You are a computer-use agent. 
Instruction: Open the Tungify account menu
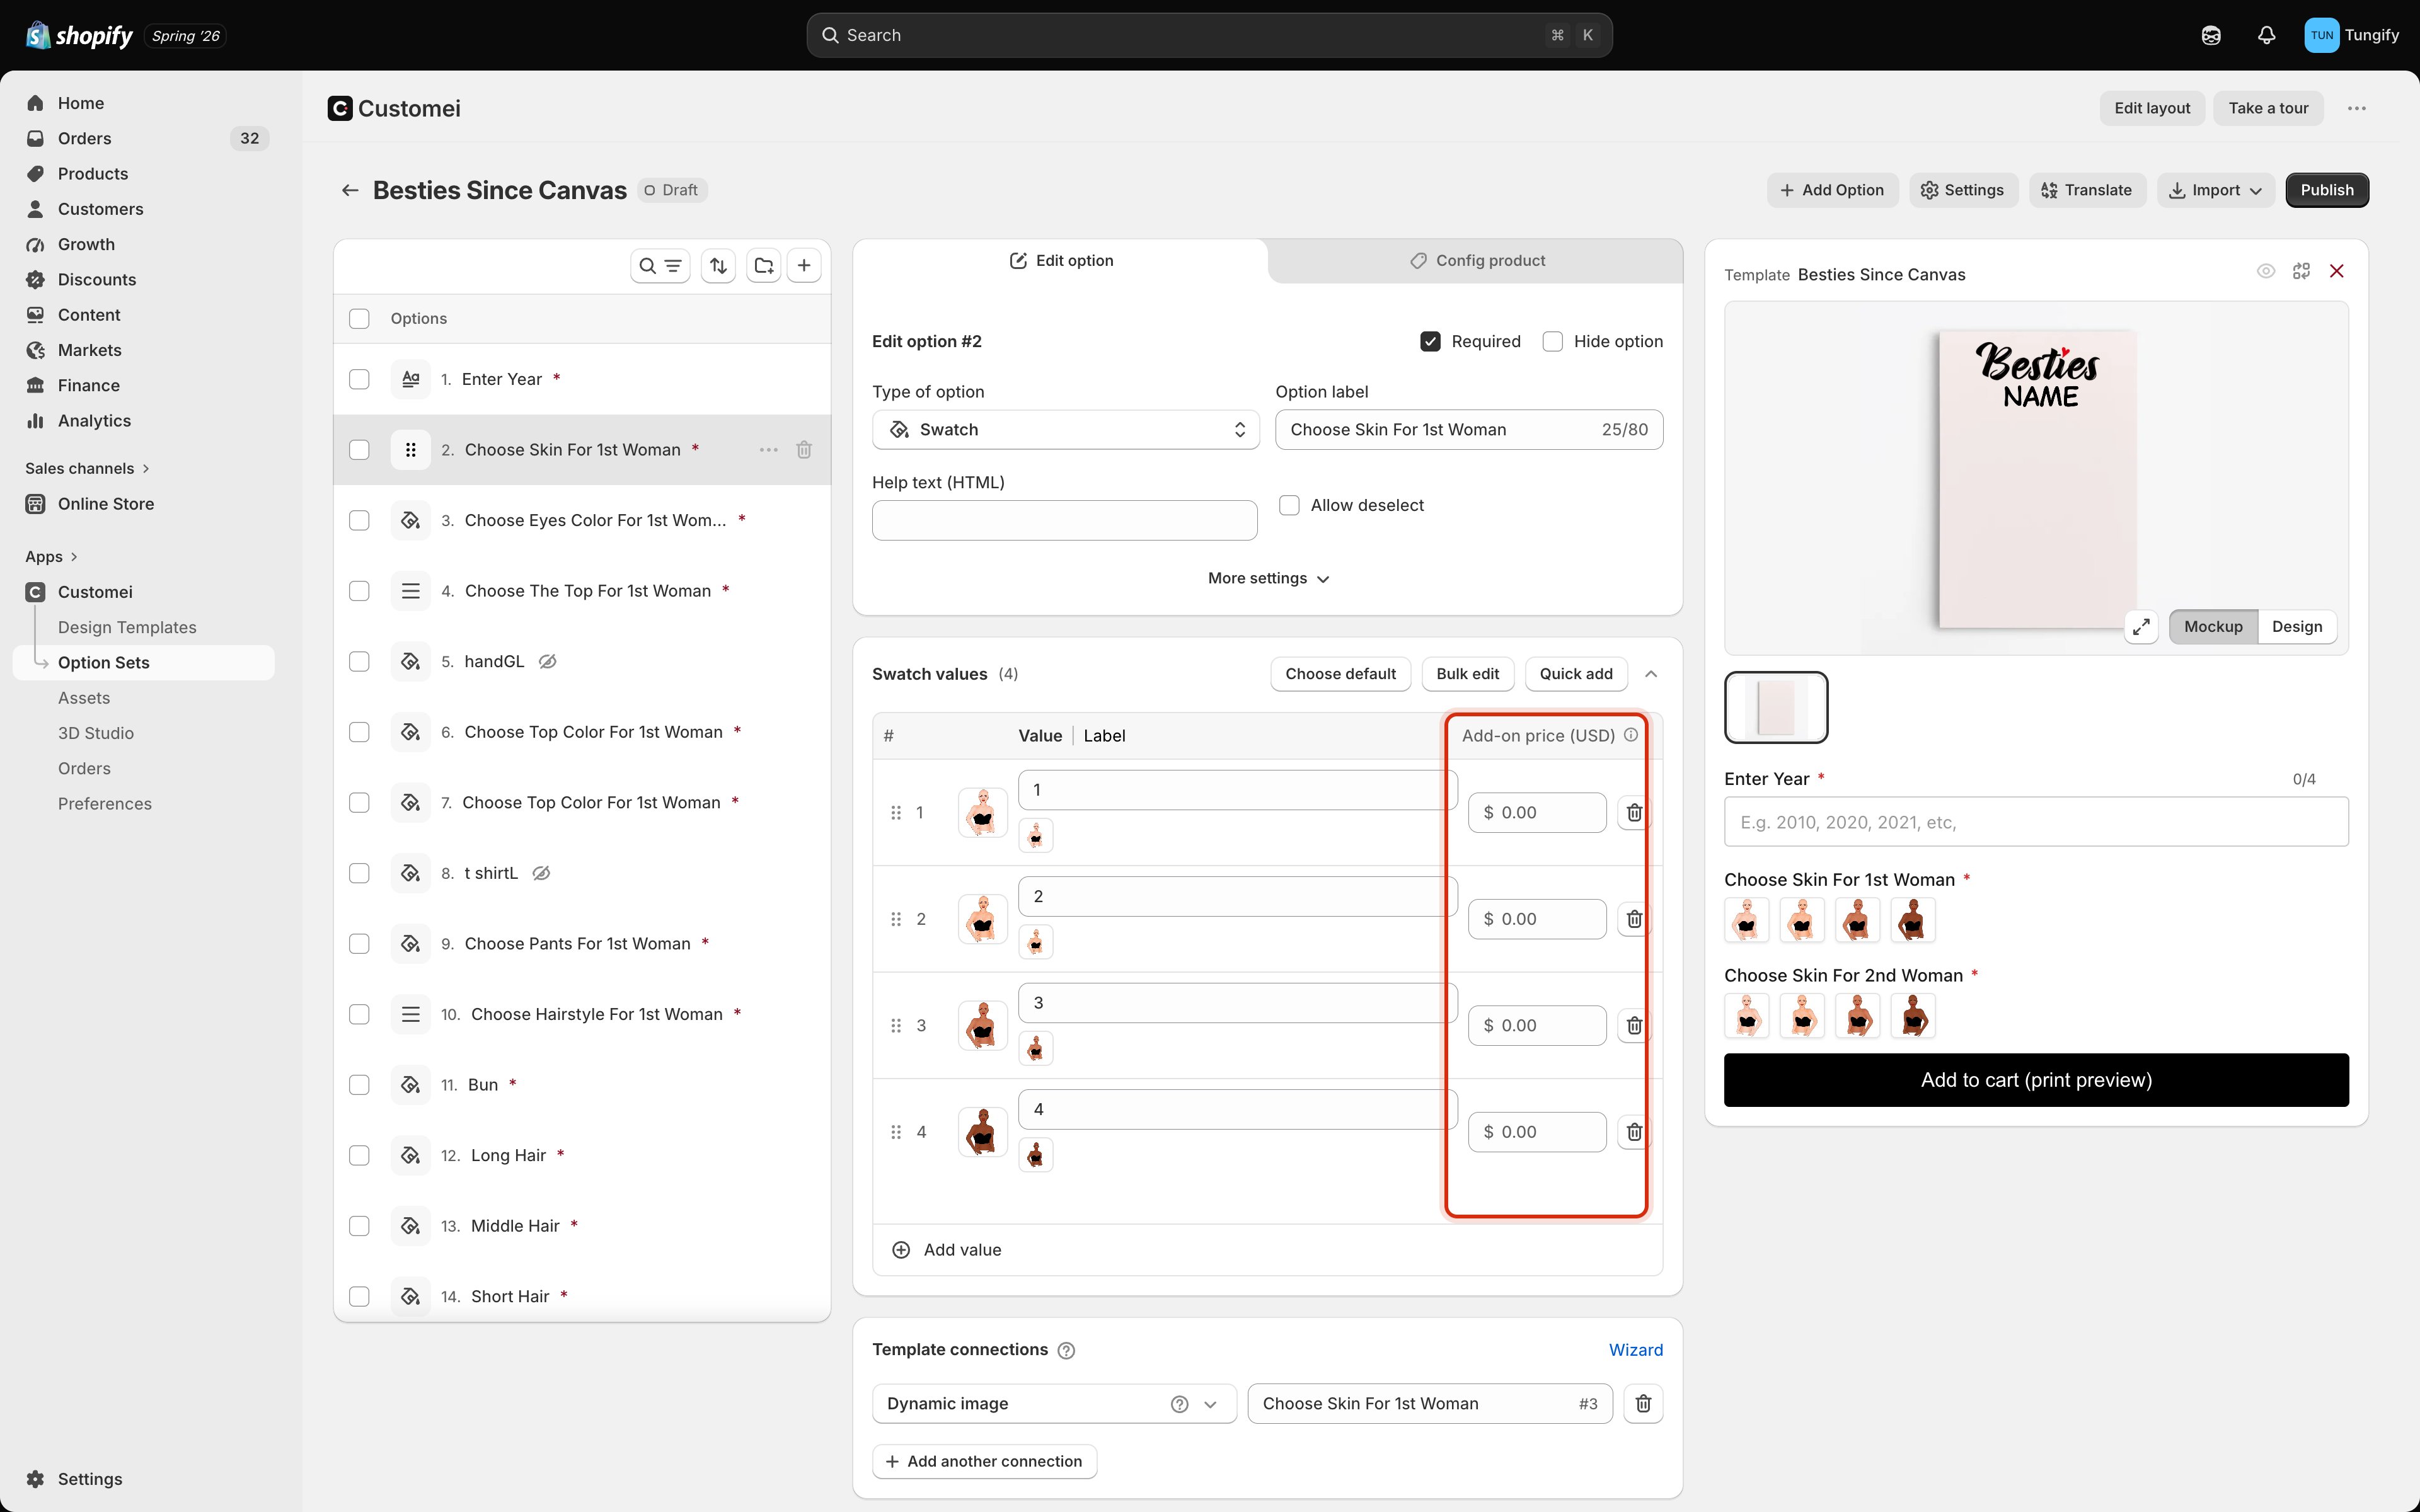(x=2351, y=35)
